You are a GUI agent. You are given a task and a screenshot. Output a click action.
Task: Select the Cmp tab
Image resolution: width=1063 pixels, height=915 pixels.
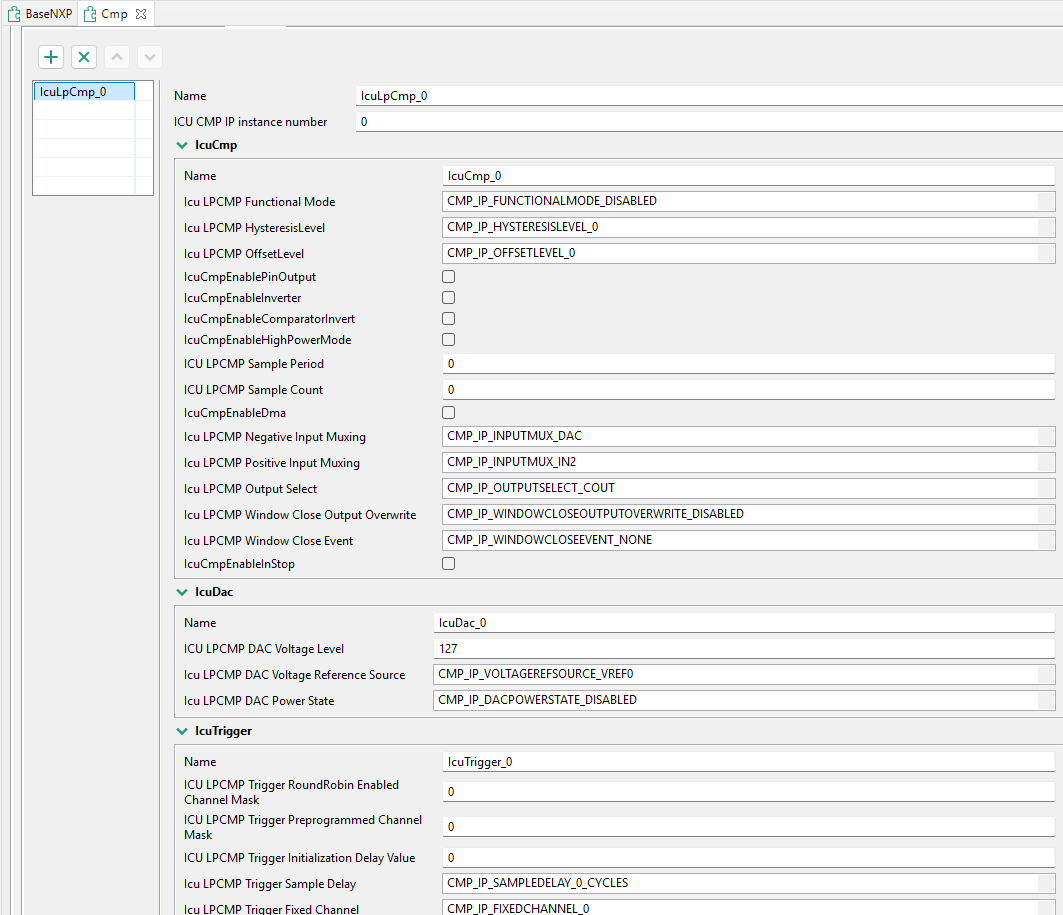[x=113, y=14]
